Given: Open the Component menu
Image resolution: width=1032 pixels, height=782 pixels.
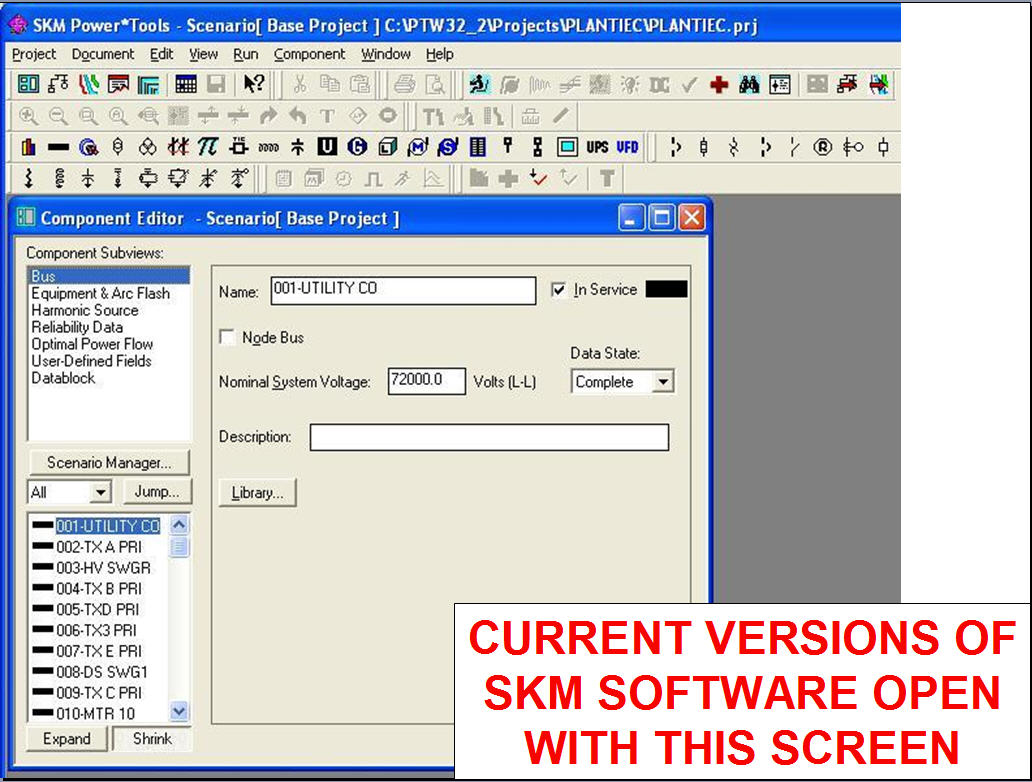Looking at the screenshot, I should point(309,54).
